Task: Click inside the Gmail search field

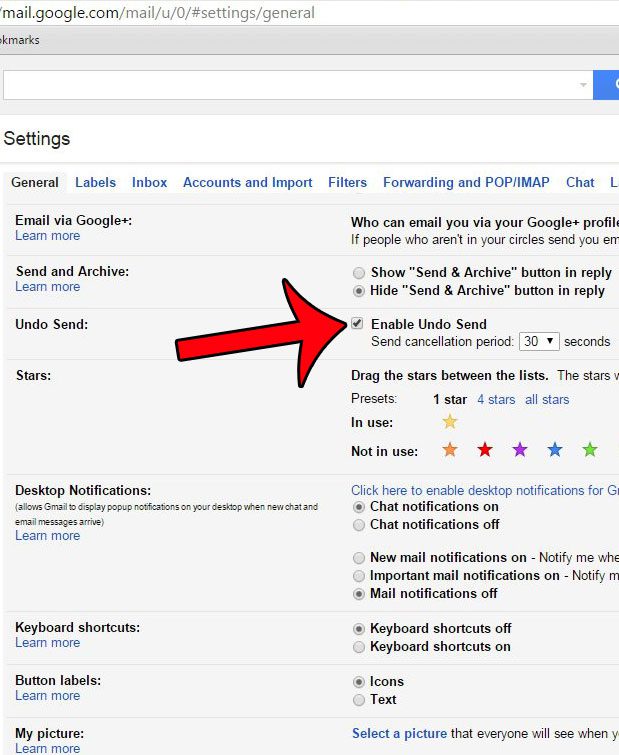Action: pos(290,86)
